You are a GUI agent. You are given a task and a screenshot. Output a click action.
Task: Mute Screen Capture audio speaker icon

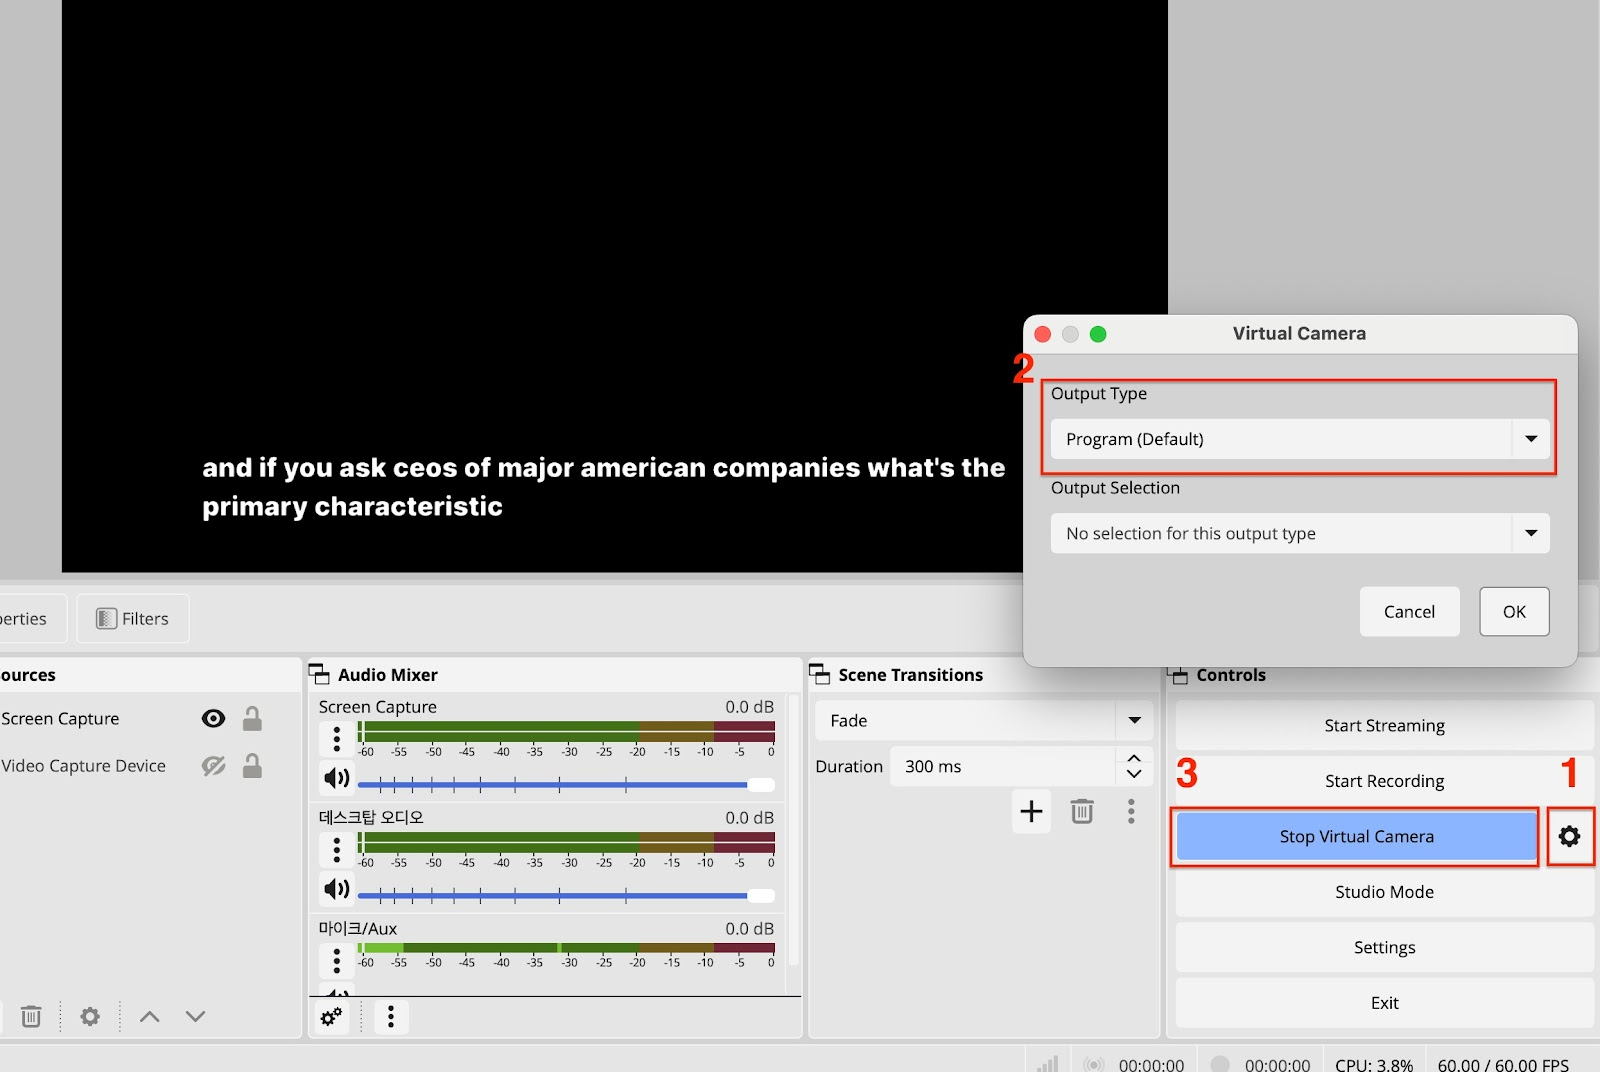pyautogui.click(x=337, y=778)
